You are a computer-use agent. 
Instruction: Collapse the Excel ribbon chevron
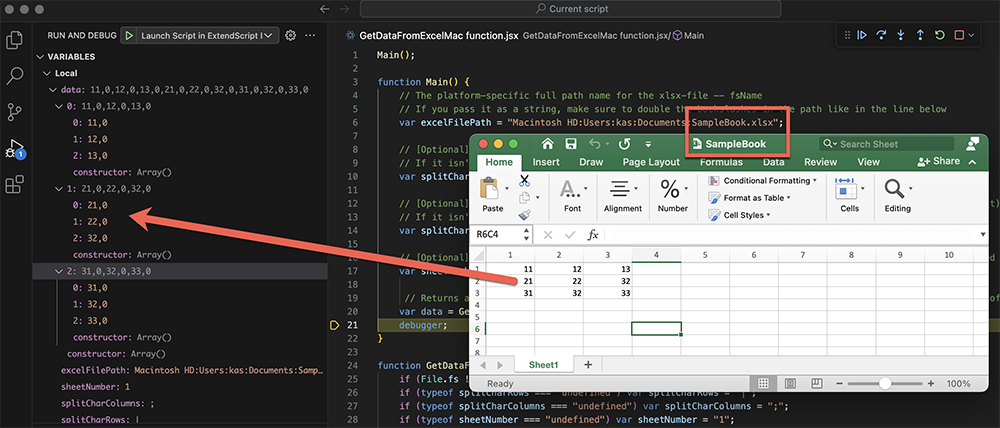click(x=972, y=162)
